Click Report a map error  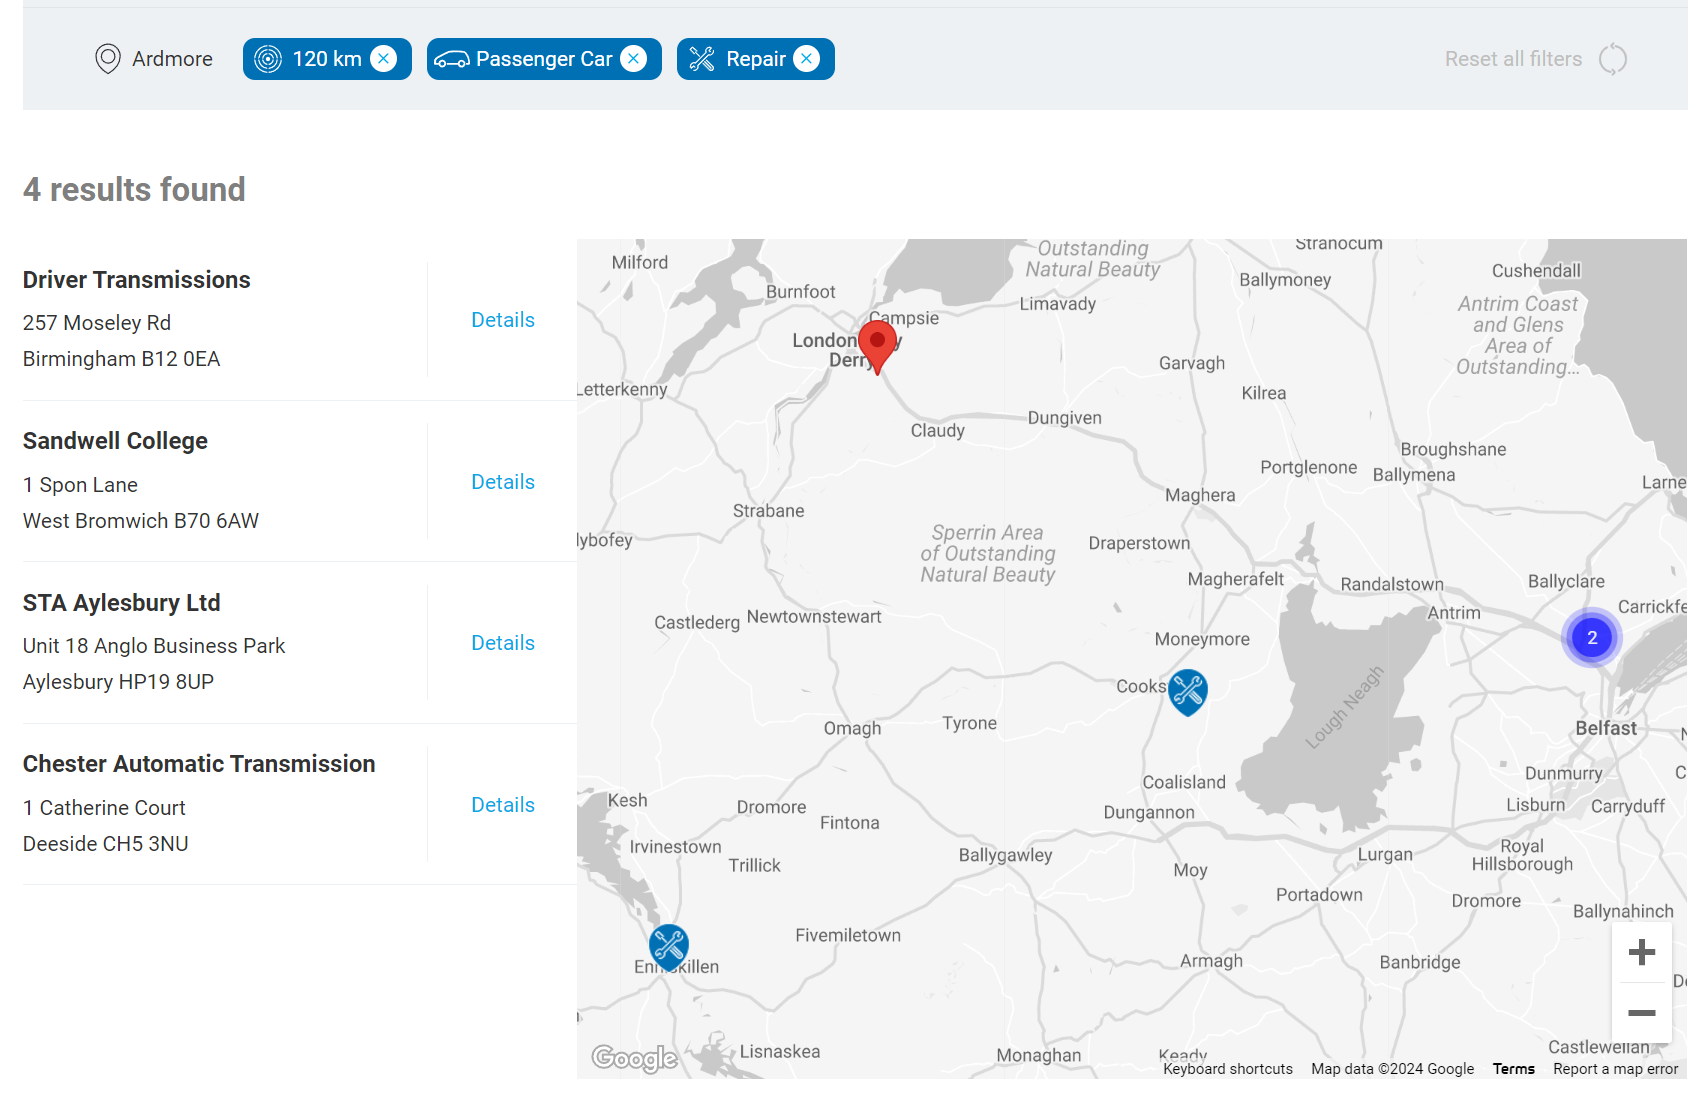pyautogui.click(x=1616, y=1069)
